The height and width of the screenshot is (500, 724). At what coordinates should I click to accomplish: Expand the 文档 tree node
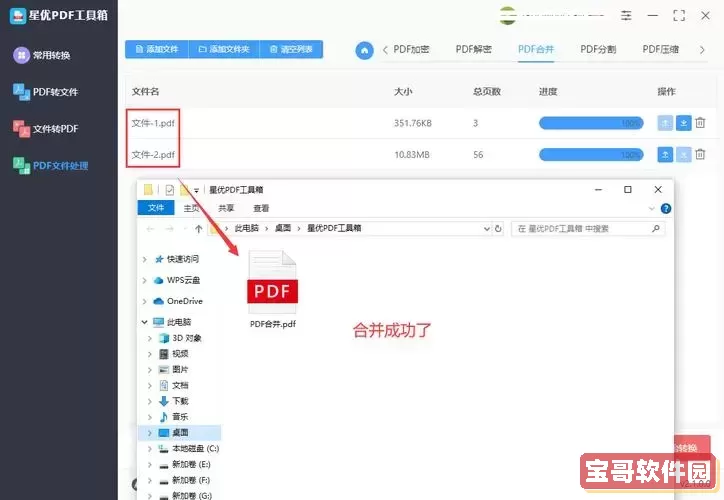[x=150, y=386]
